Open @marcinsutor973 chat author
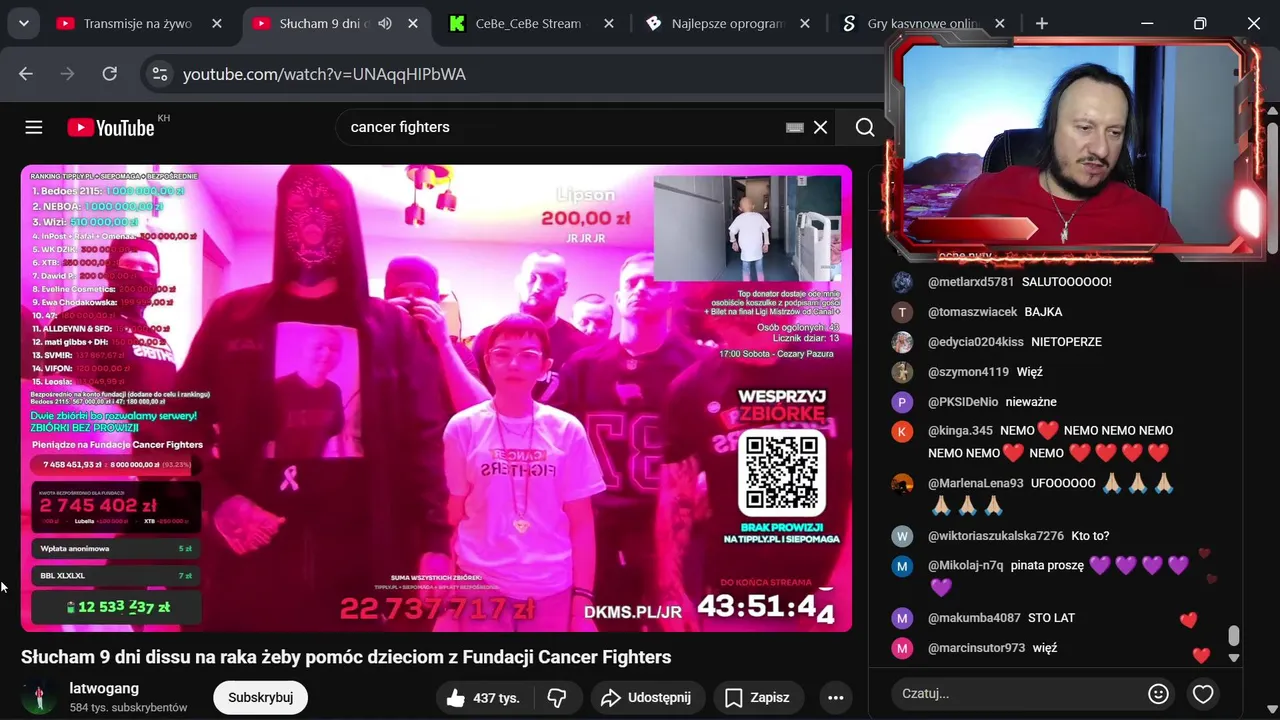Viewport: 1280px width, 720px height. [x=977, y=648]
